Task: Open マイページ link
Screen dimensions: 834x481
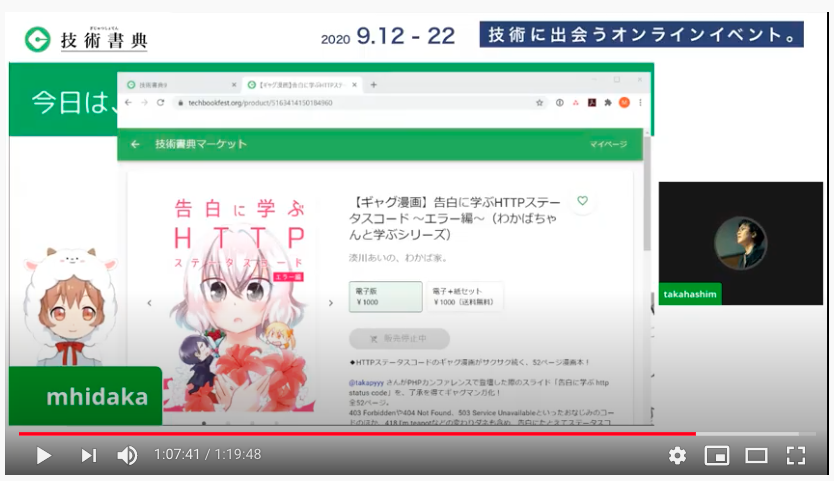Action: pos(608,144)
